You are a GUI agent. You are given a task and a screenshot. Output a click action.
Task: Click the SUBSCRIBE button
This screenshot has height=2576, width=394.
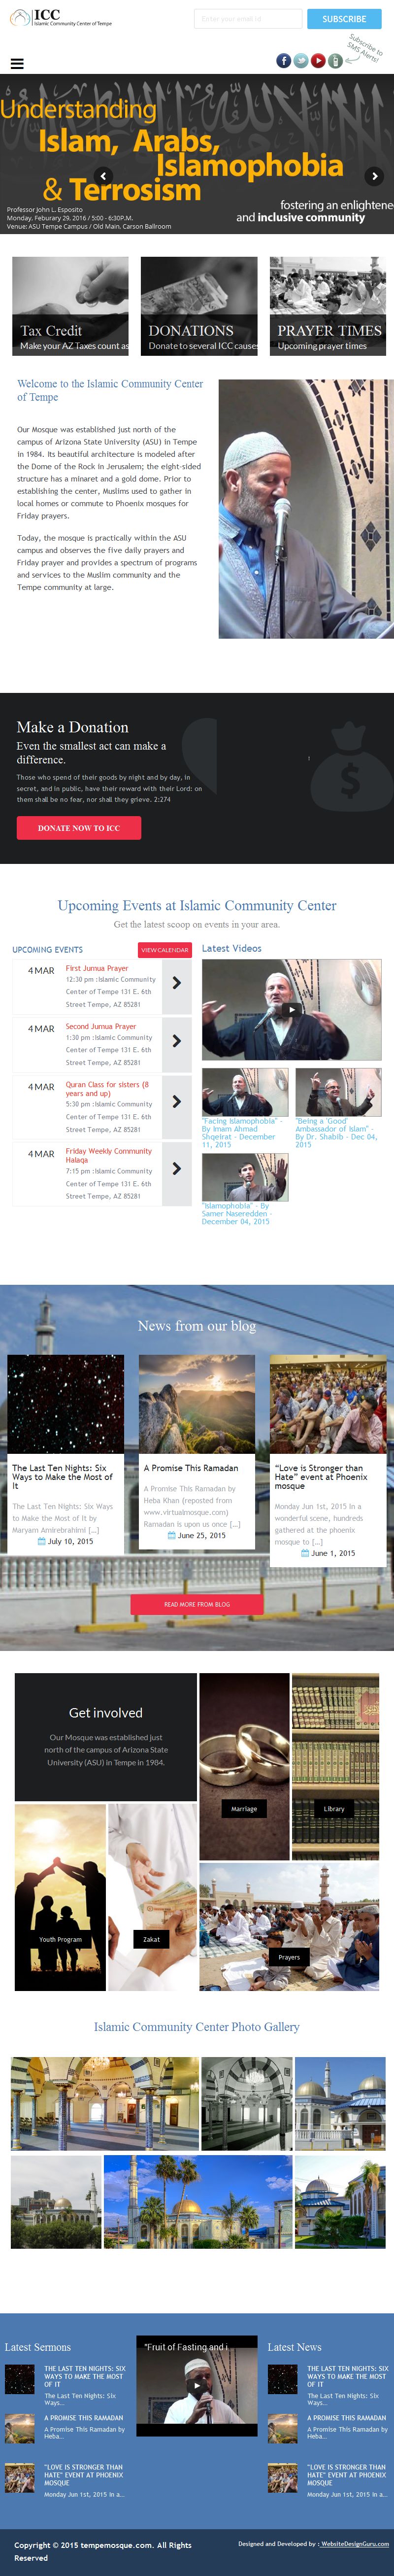344,19
